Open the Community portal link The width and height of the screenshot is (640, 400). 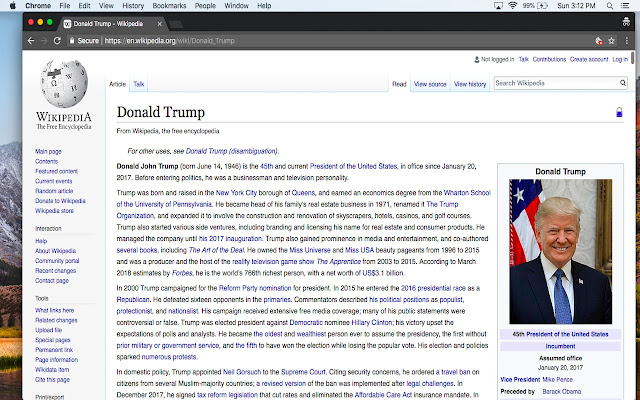point(57,261)
